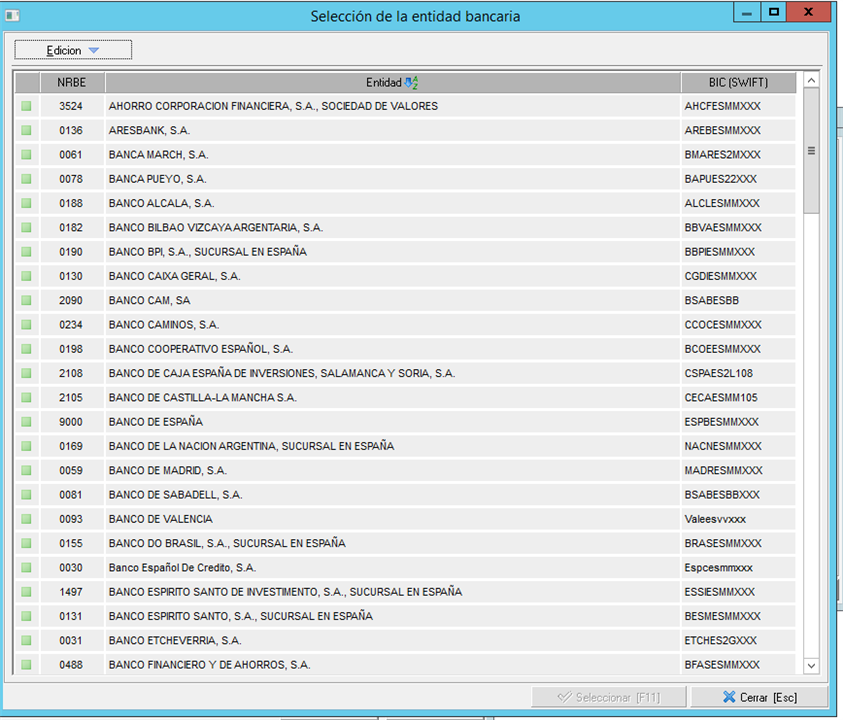Click the green marker for BANCO ETCHEVERRIA row
Viewport: 843px width, 720px height.
point(26,640)
